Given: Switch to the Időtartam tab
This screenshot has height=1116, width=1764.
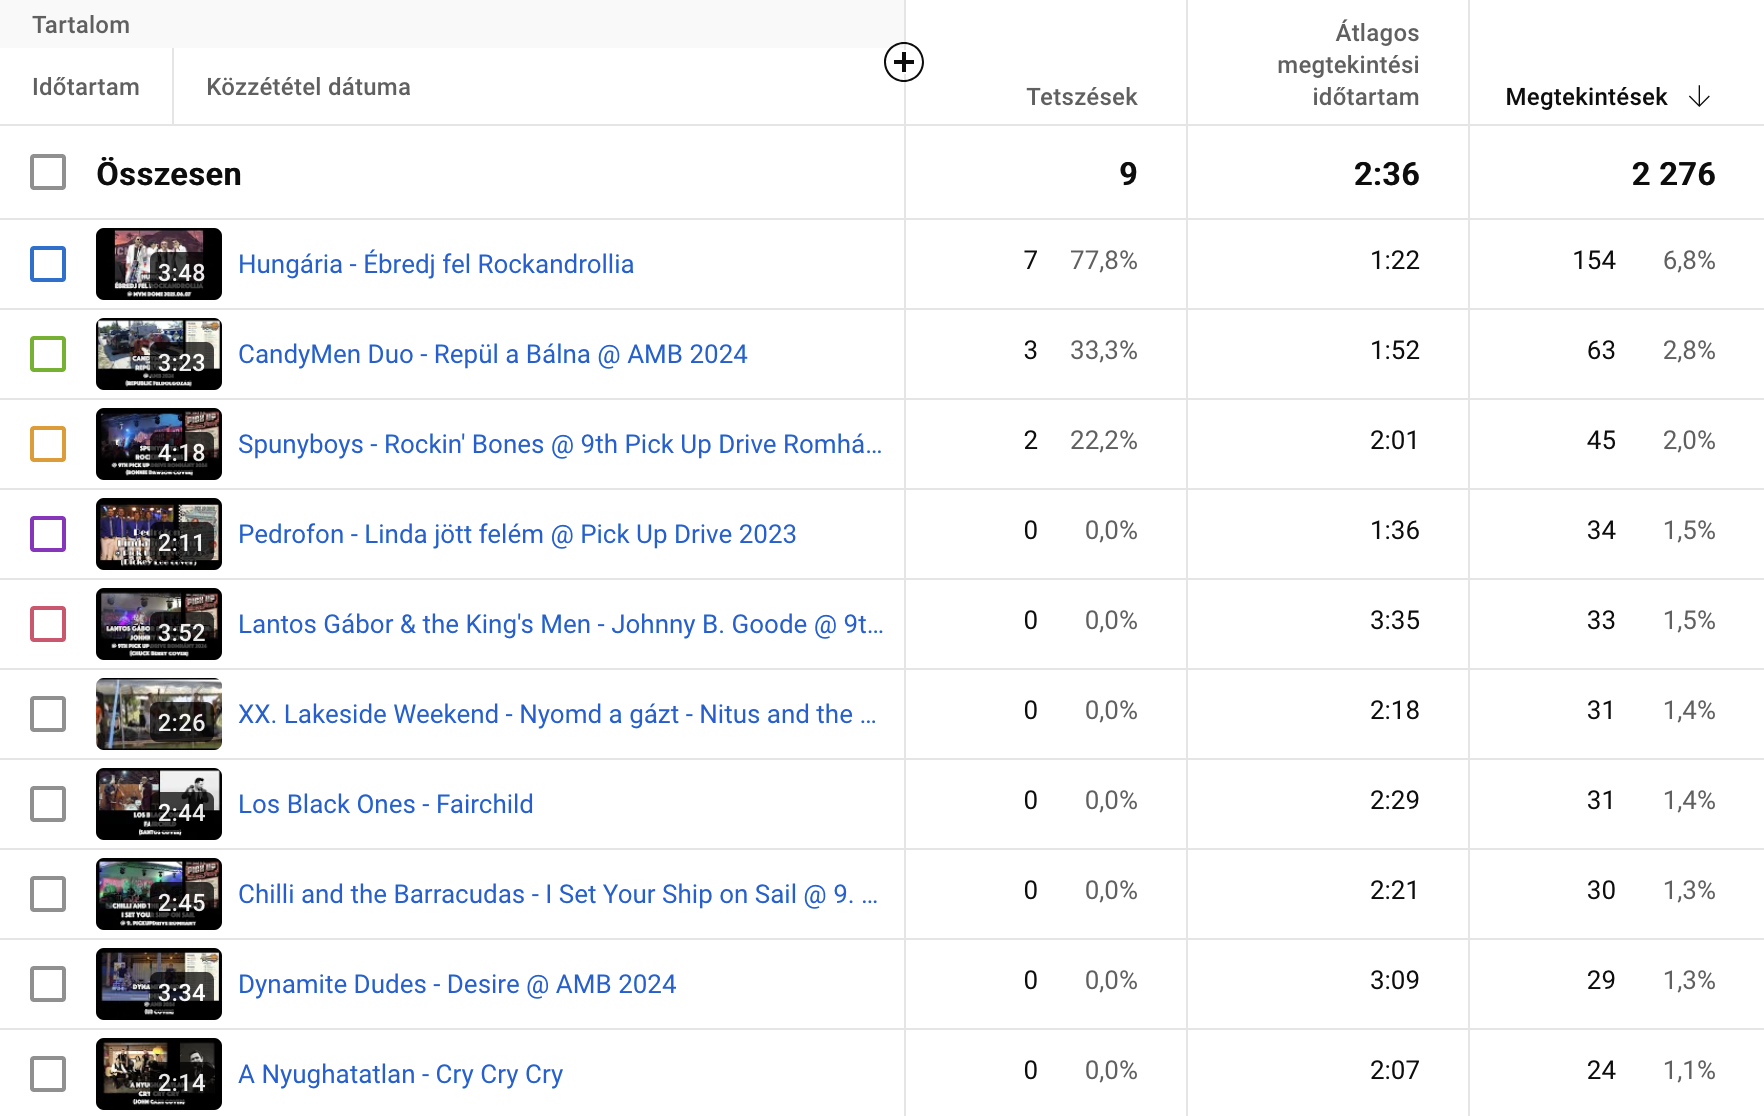Looking at the screenshot, I should (86, 87).
